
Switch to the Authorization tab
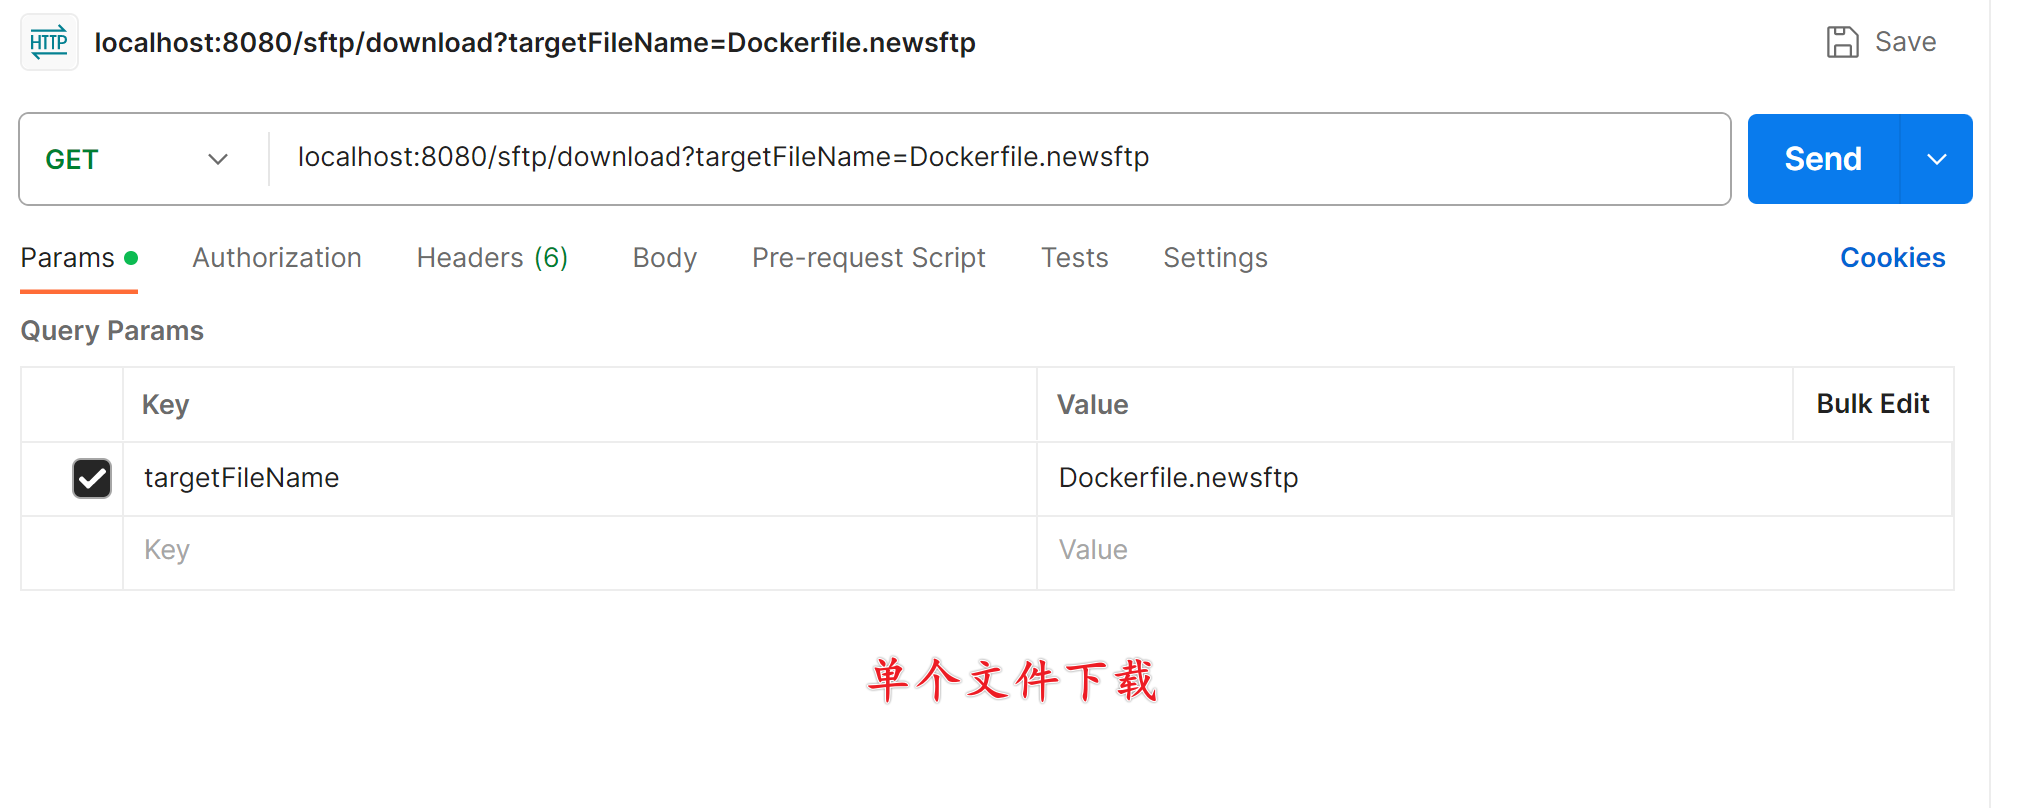[x=277, y=258]
